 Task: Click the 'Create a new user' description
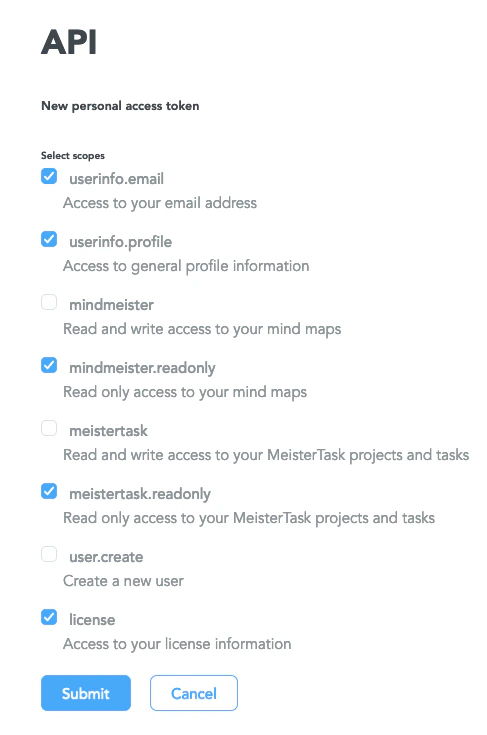click(123, 581)
